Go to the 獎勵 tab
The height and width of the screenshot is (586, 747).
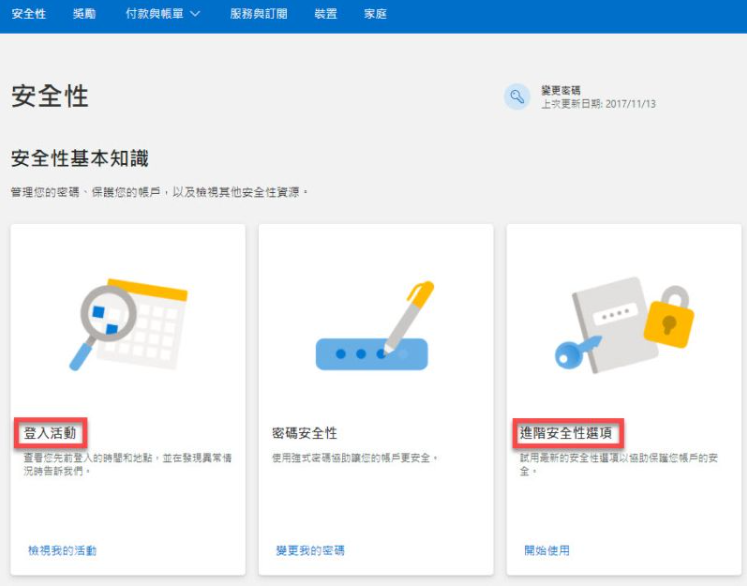pos(85,15)
